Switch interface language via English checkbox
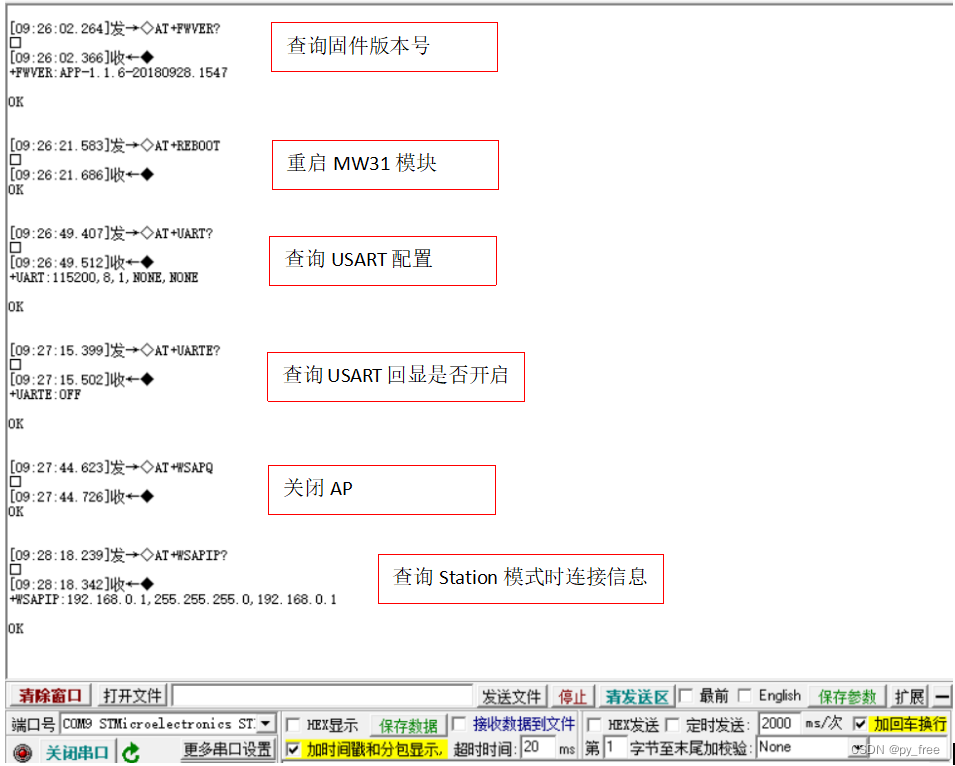Screen dimensions: 955x766 [743, 695]
